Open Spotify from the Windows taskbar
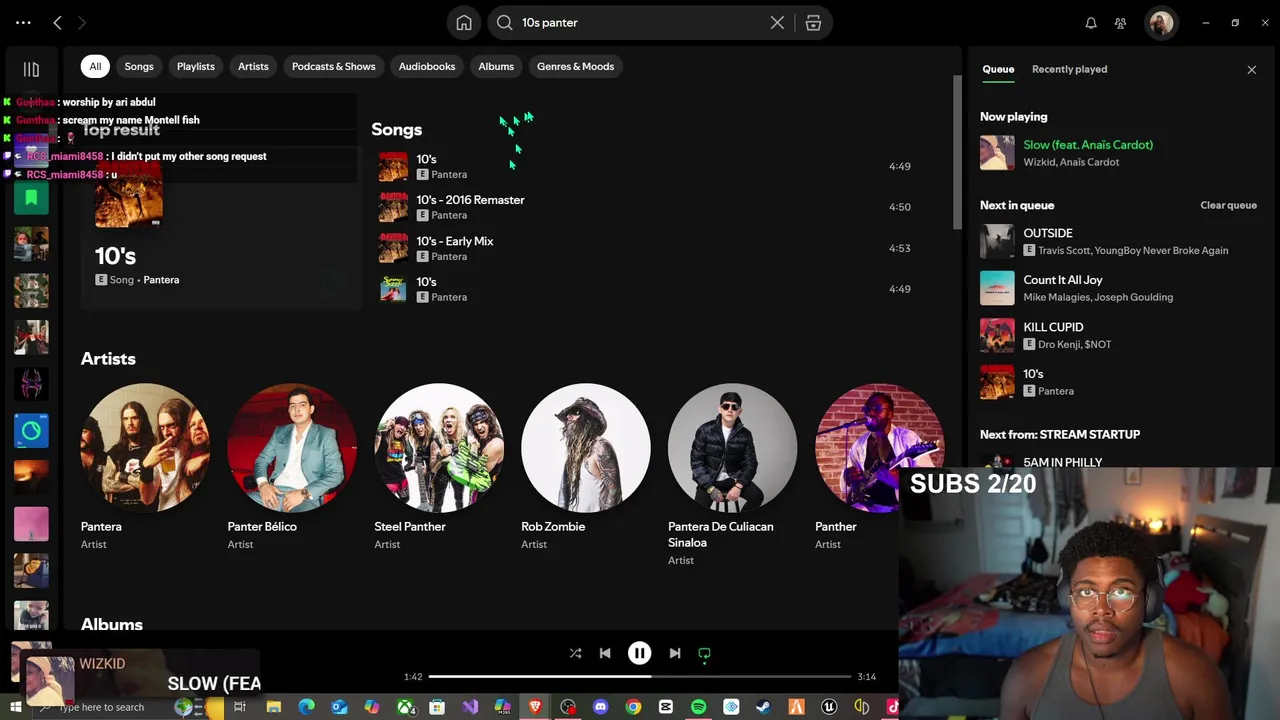 pyautogui.click(x=698, y=707)
